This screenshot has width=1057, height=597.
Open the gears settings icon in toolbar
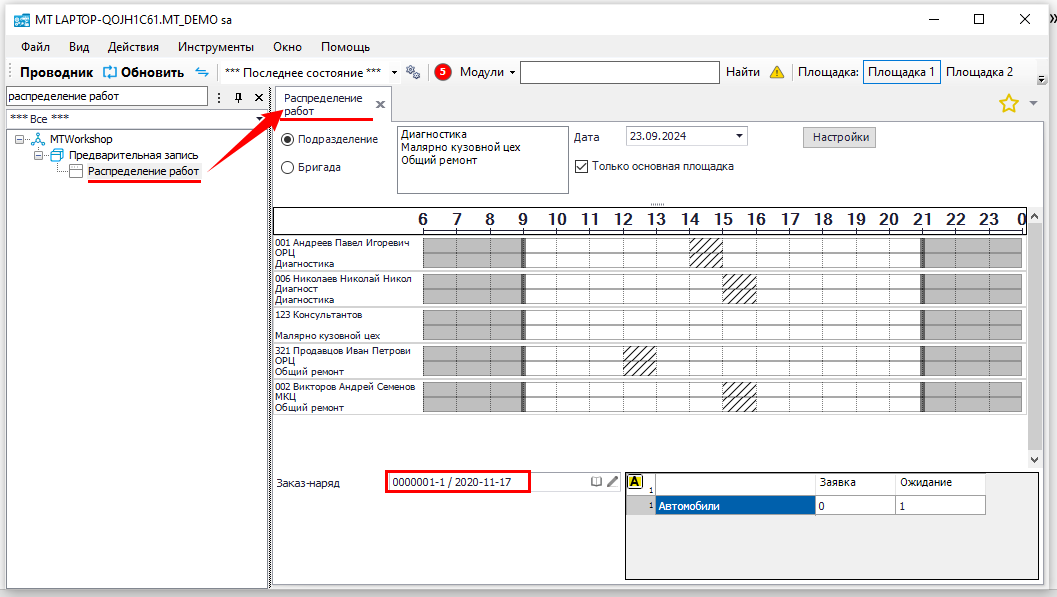(413, 72)
